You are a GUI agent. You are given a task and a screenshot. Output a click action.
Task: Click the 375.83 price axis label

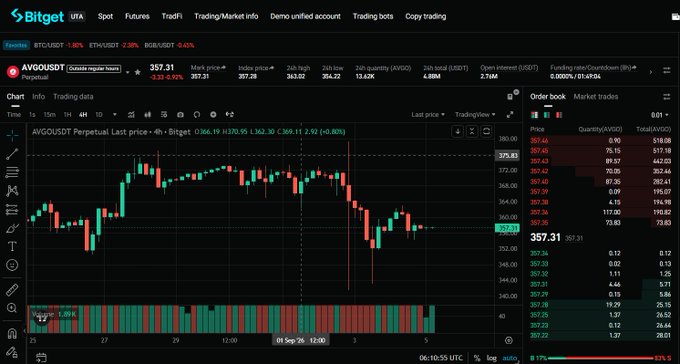click(507, 155)
